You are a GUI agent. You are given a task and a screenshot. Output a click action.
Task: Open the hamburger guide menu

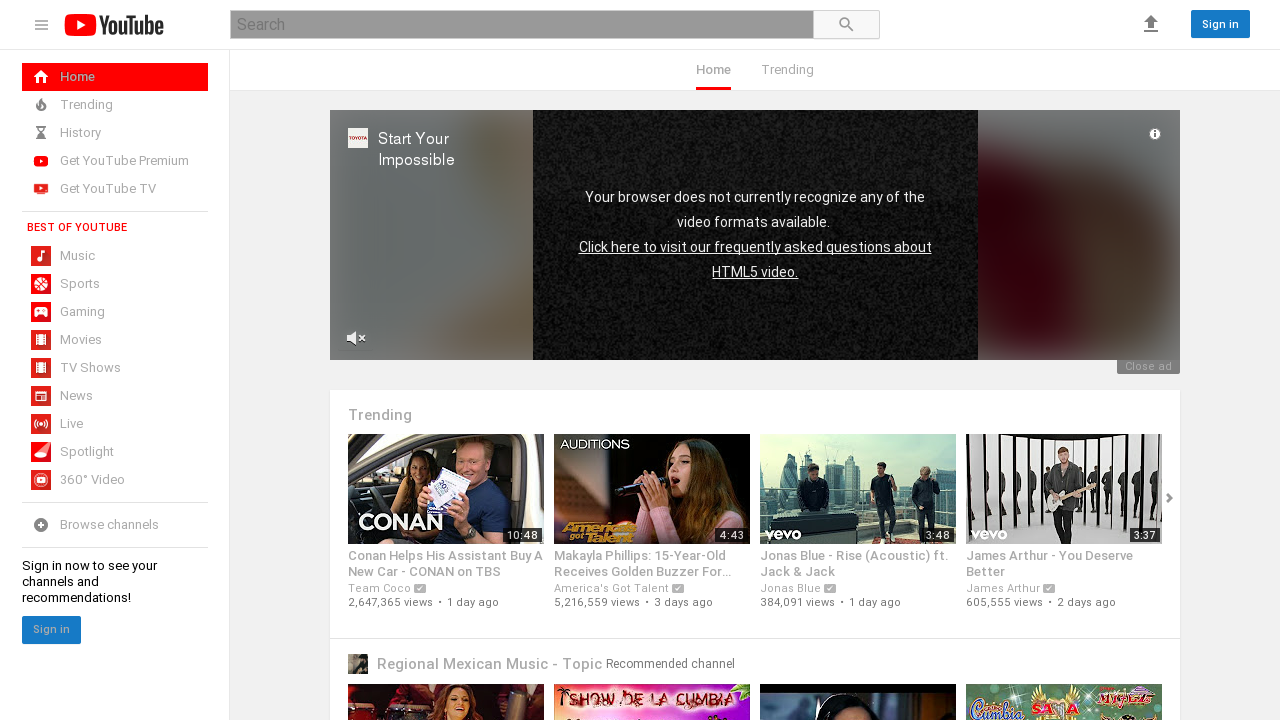click(41, 25)
